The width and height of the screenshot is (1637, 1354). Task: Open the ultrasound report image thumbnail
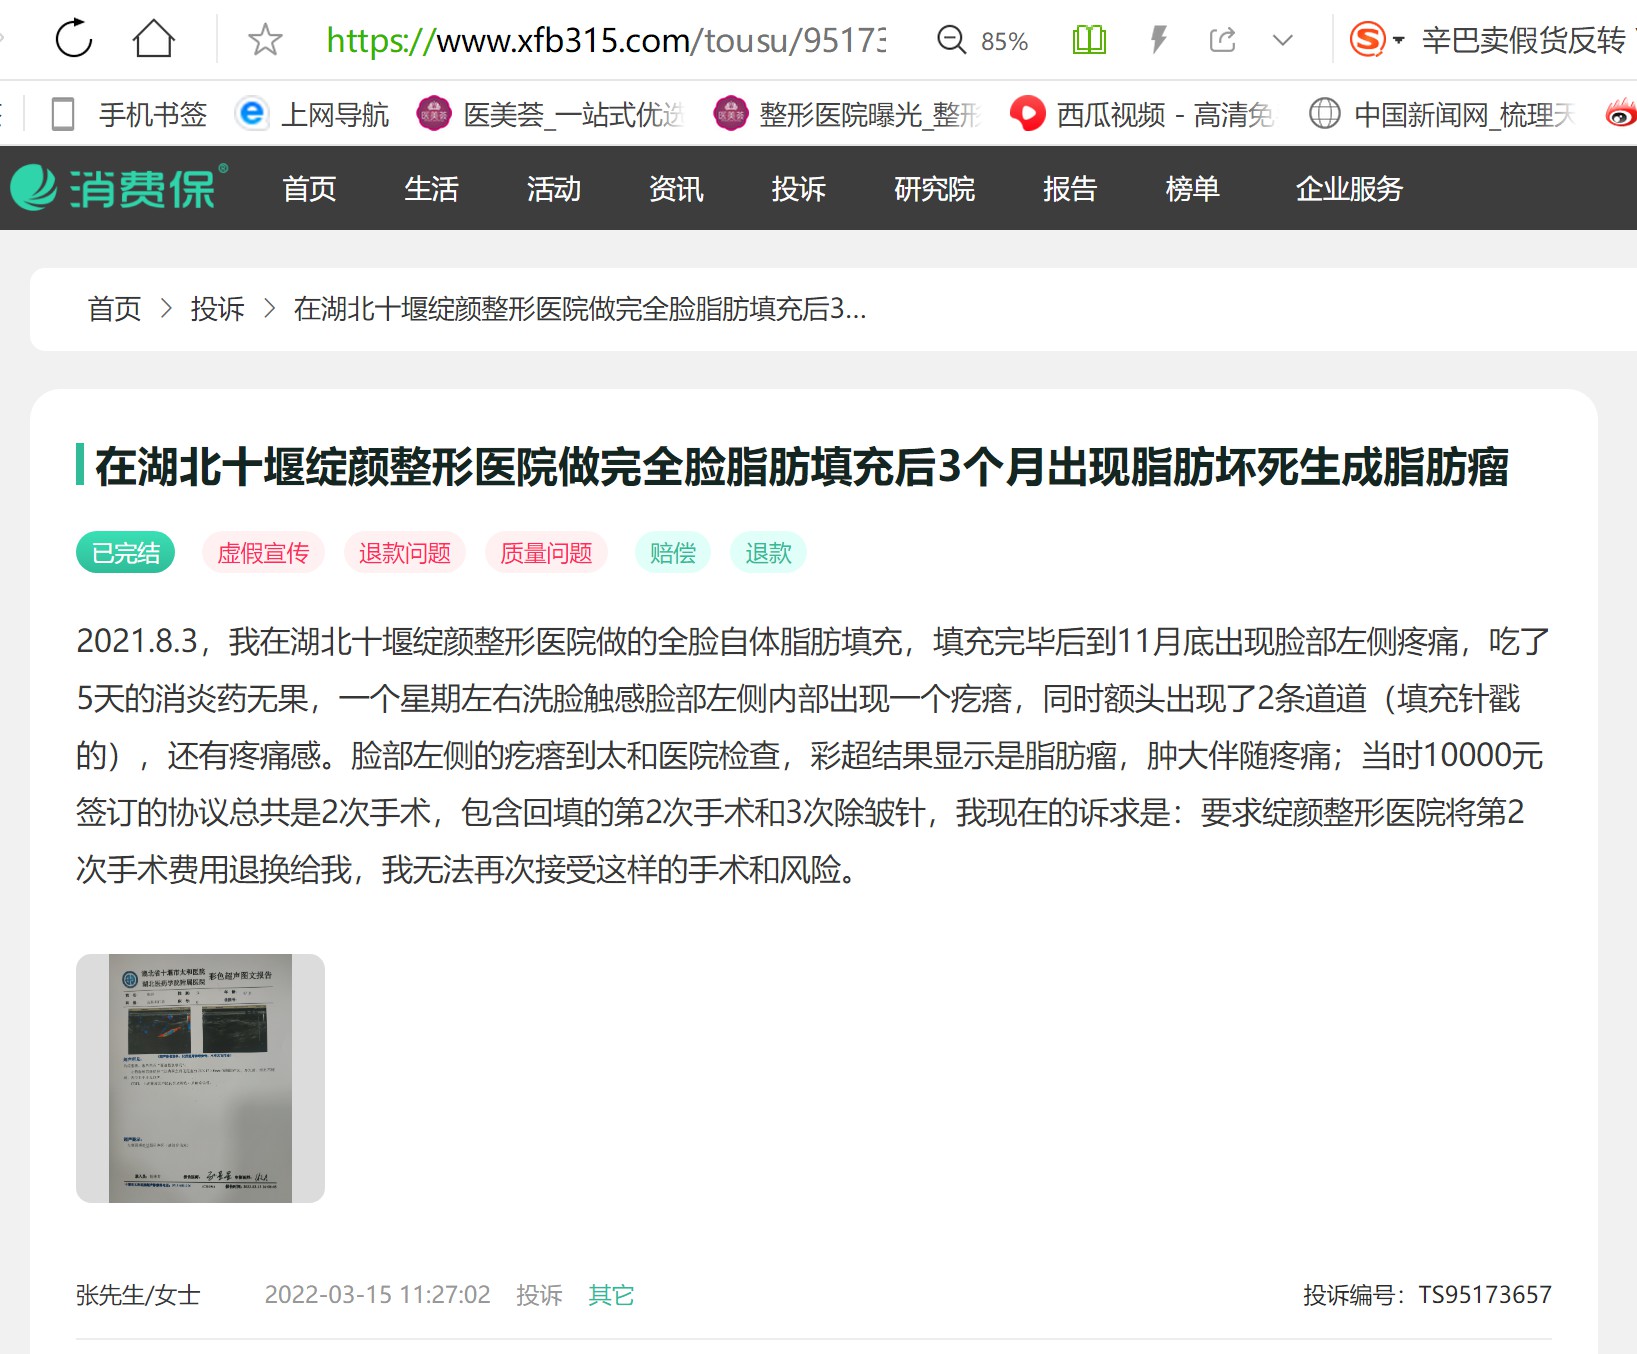click(200, 1078)
